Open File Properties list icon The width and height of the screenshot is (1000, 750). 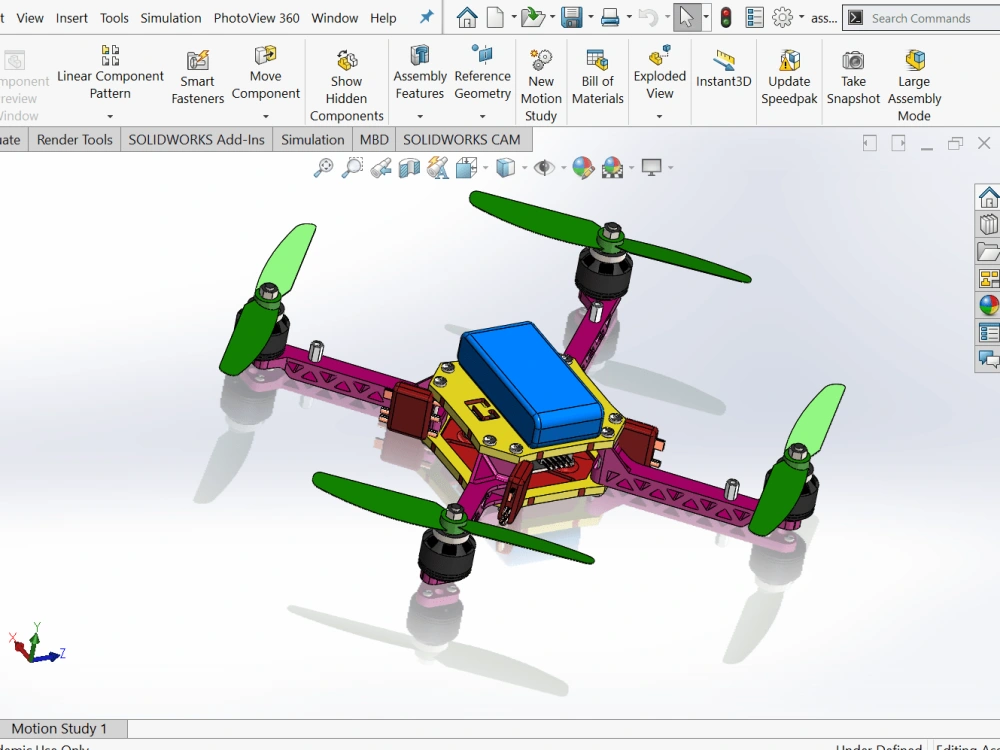tap(754, 17)
